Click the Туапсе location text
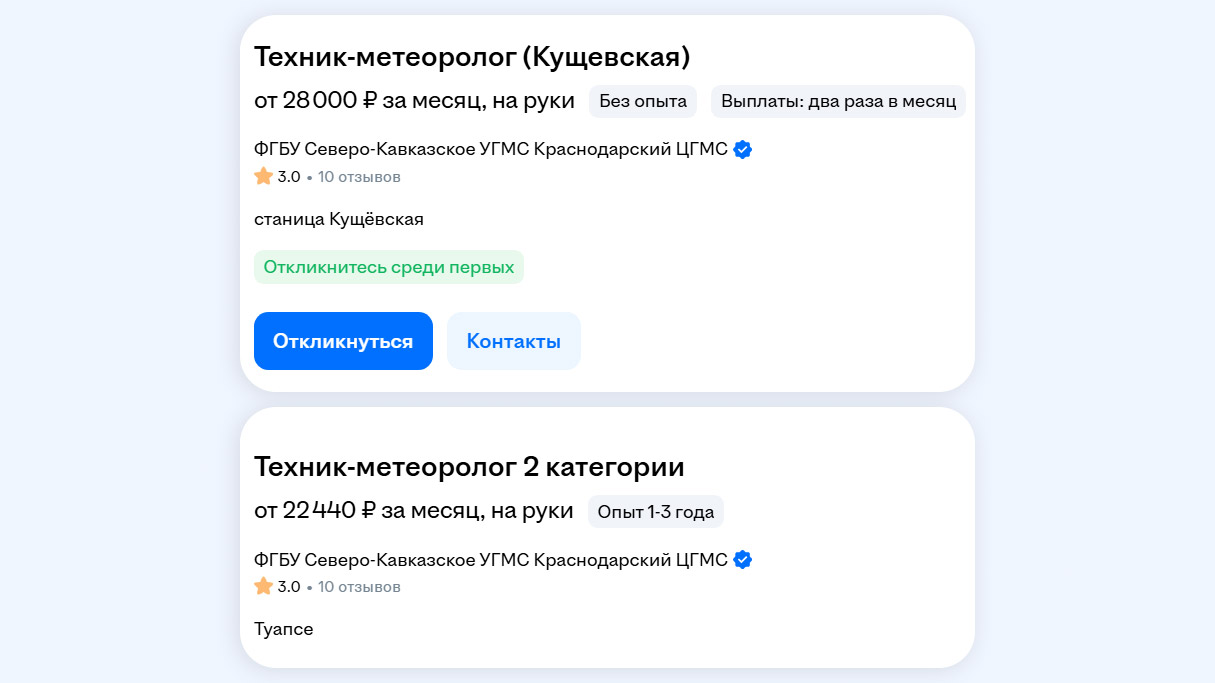1215x683 pixels. 284,629
